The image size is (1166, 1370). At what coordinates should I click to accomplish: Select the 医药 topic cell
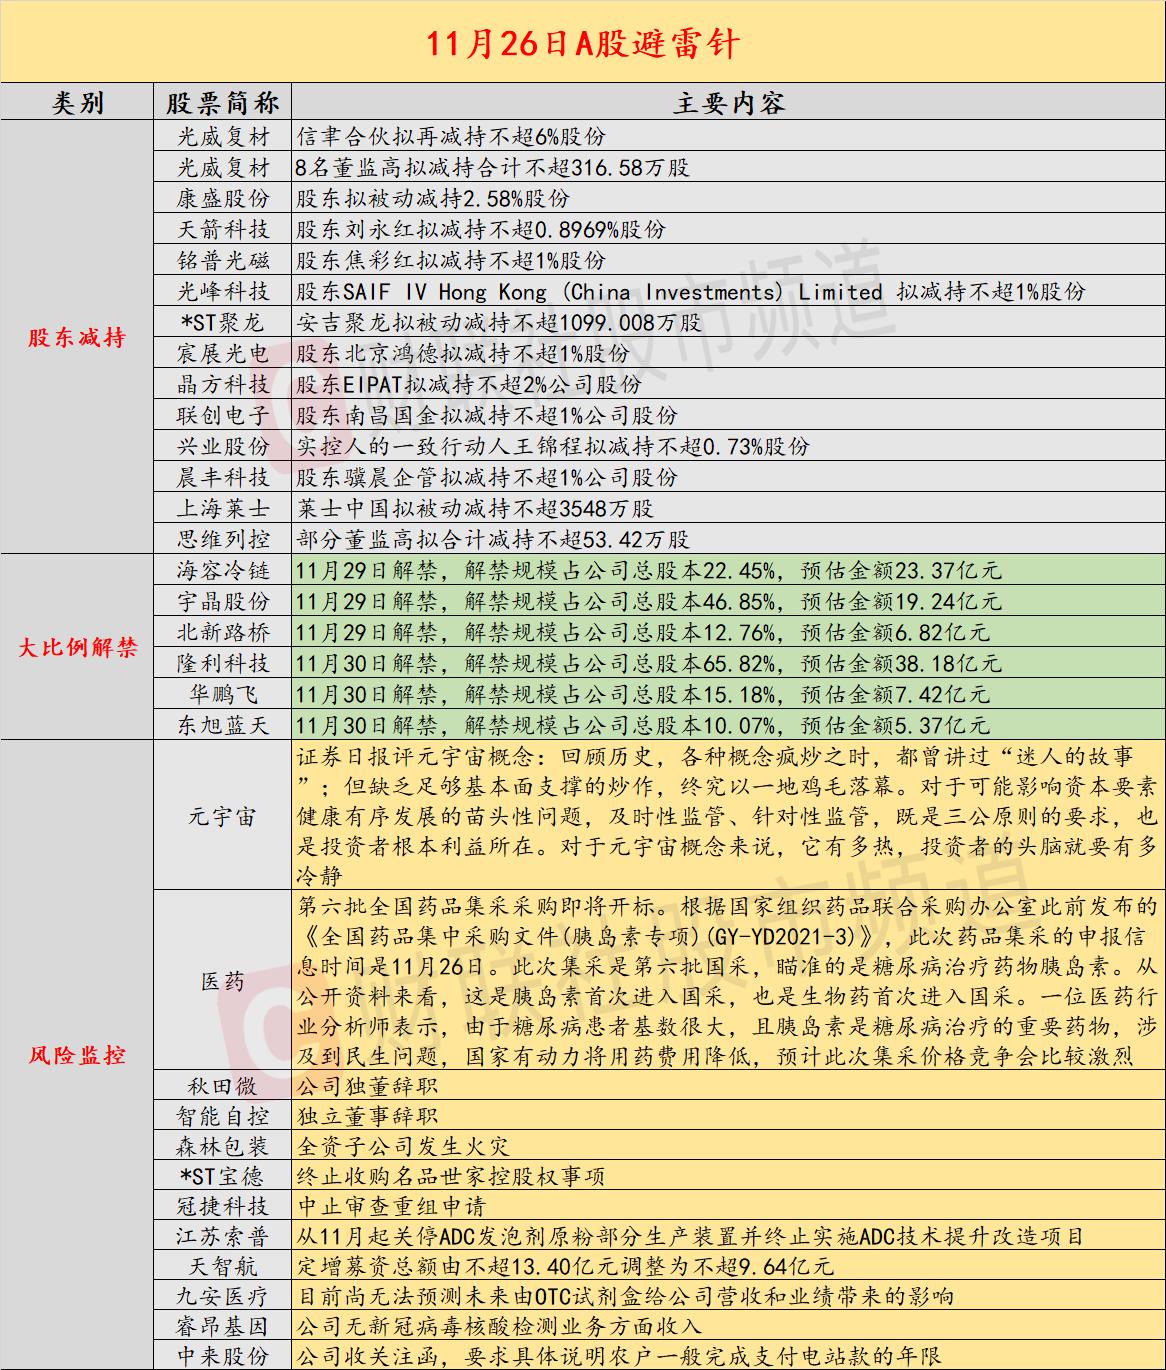point(223,981)
